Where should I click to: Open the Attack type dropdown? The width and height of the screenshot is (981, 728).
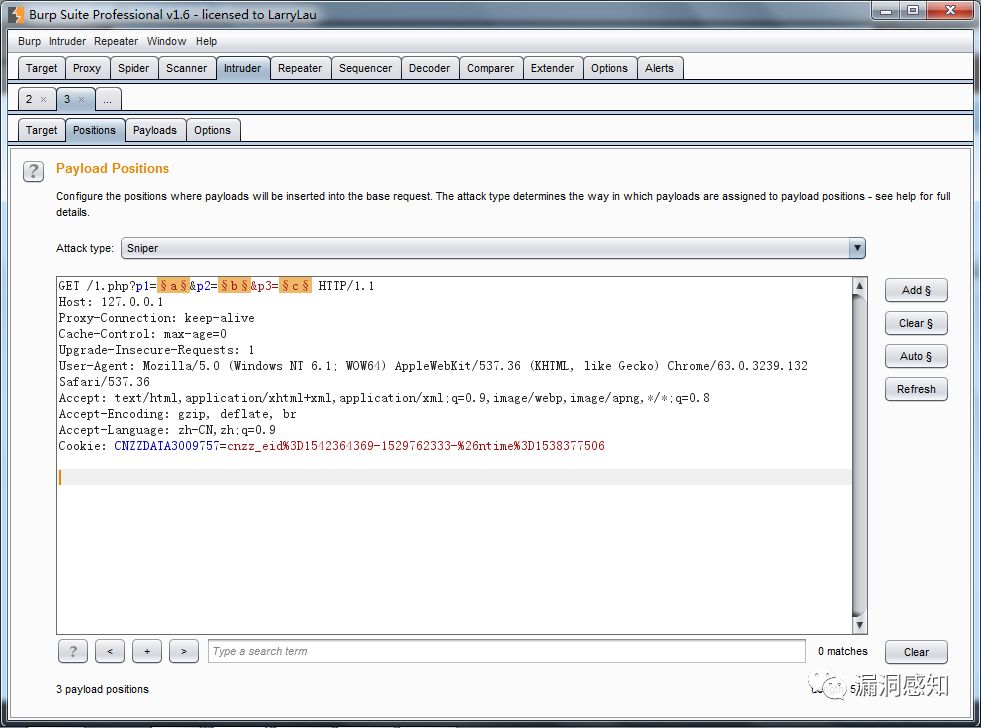493,248
